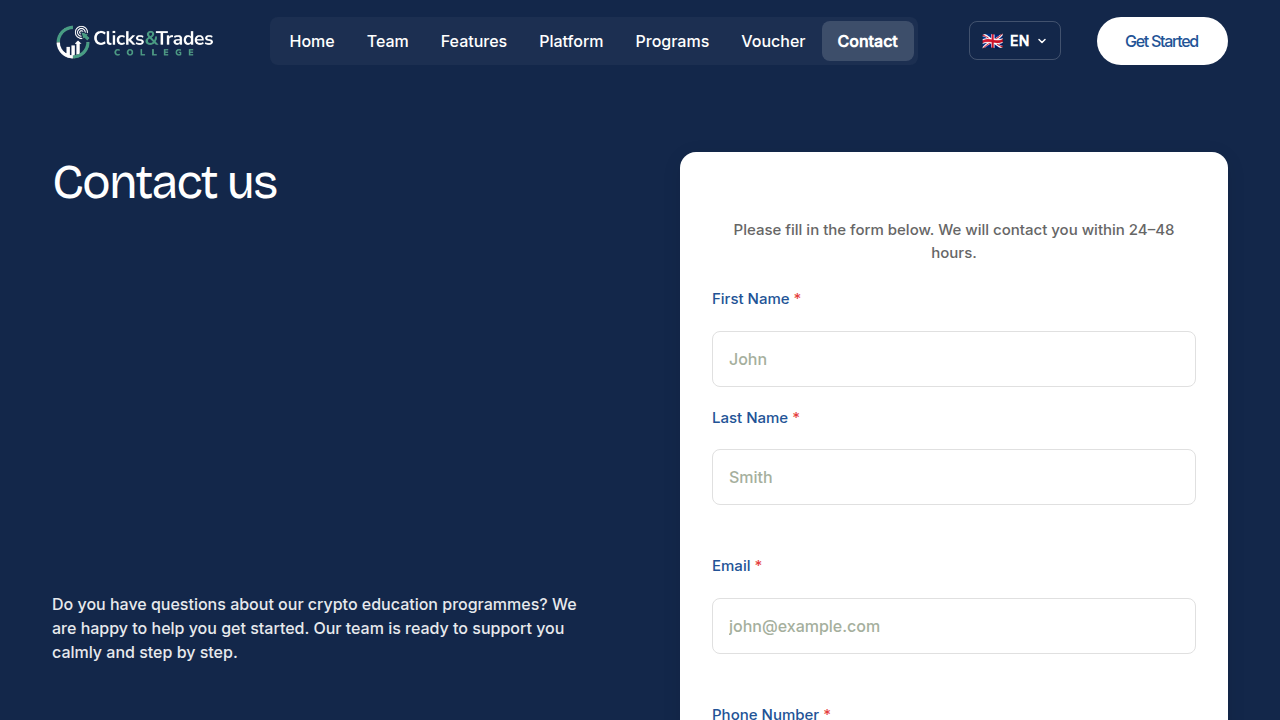The width and height of the screenshot is (1280, 720).
Task: Click the UK flag icon
Action: pos(992,41)
